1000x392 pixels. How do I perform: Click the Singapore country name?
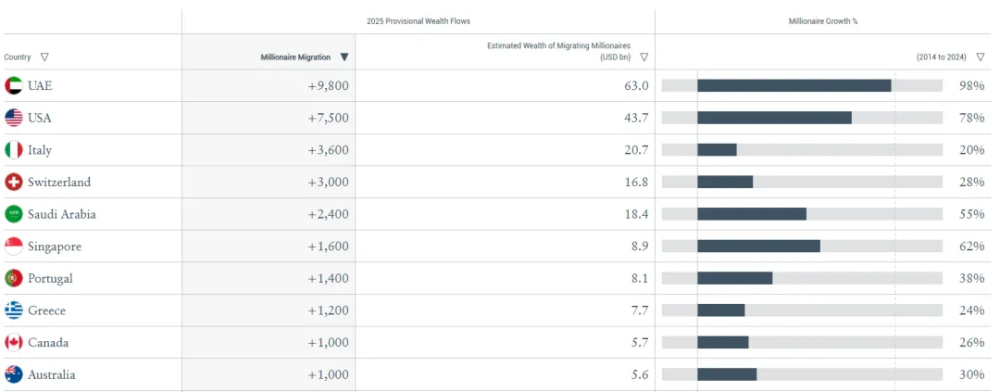point(55,247)
